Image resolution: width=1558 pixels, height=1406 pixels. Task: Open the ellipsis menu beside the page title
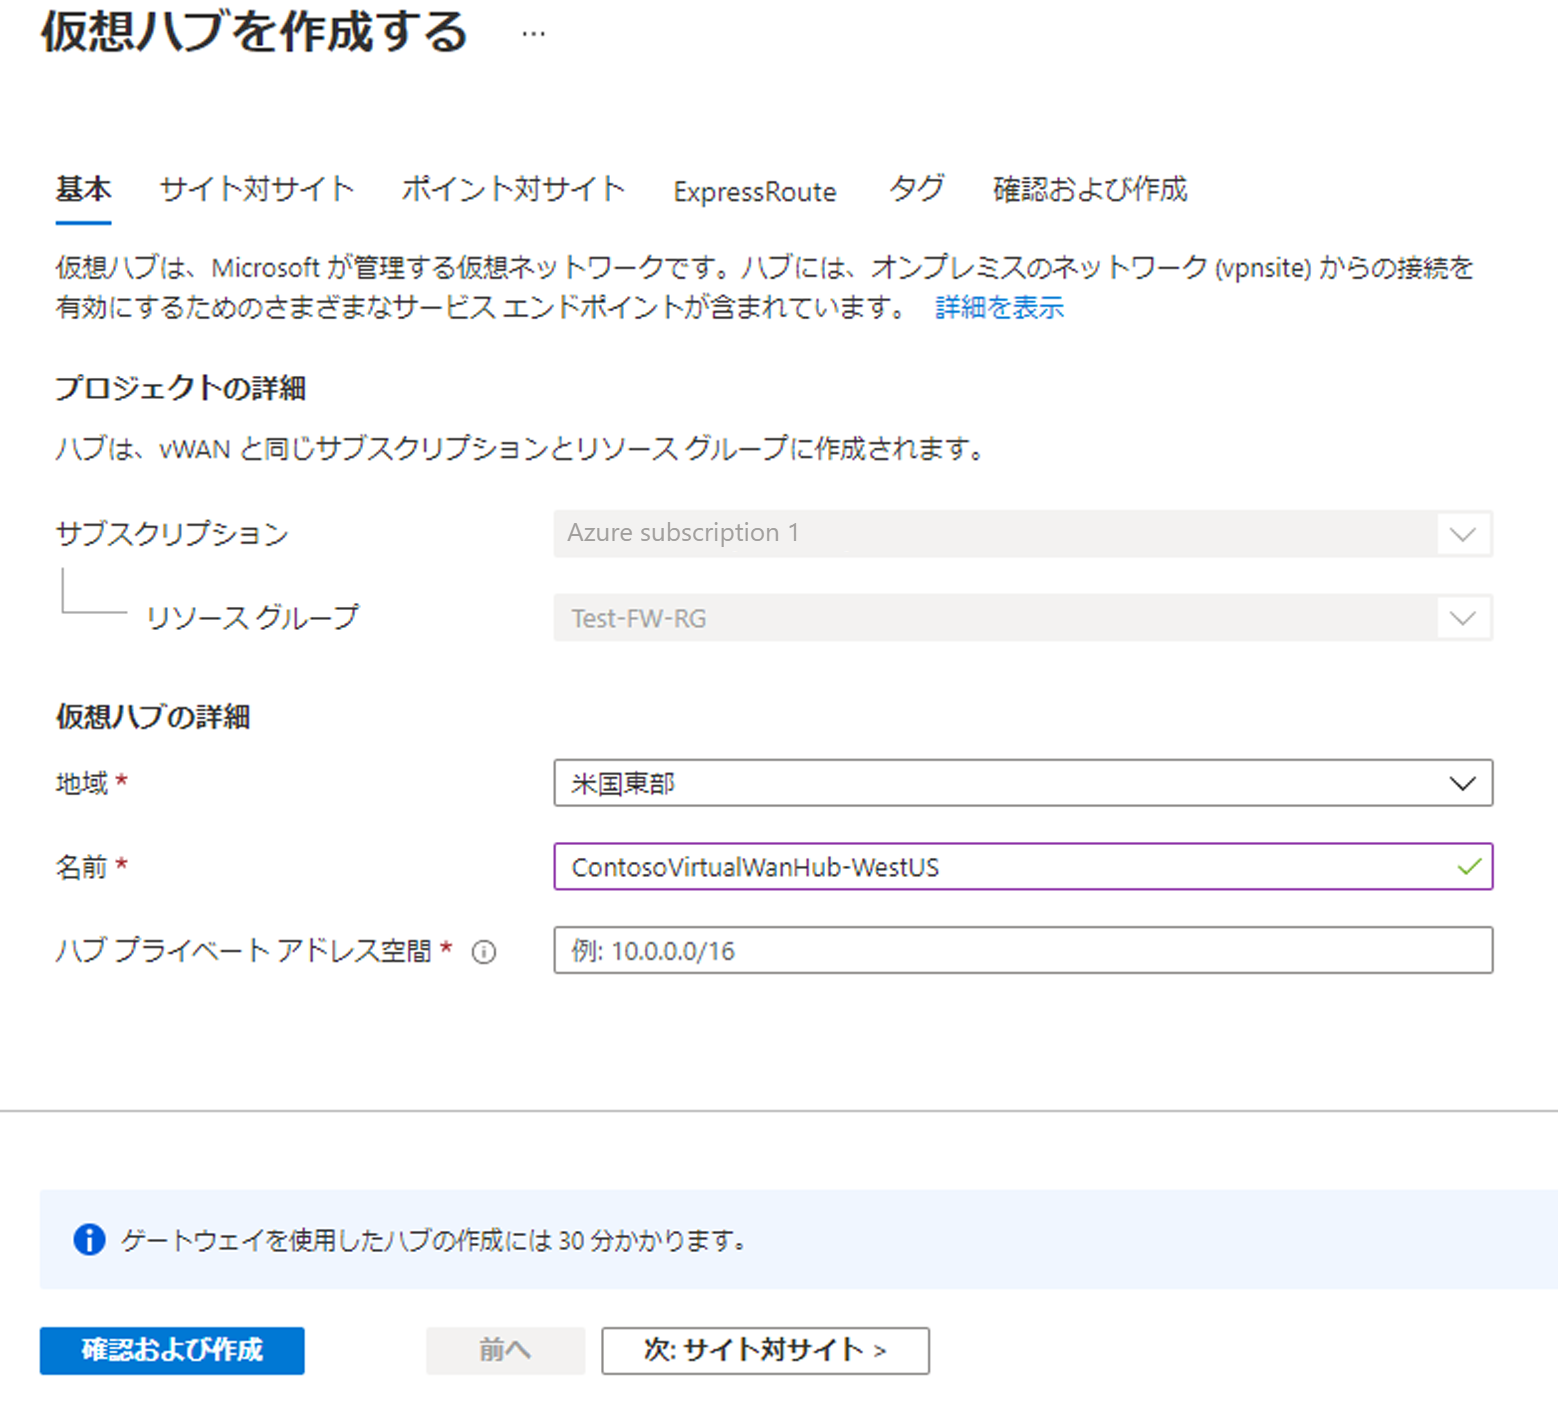click(x=533, y=34)
